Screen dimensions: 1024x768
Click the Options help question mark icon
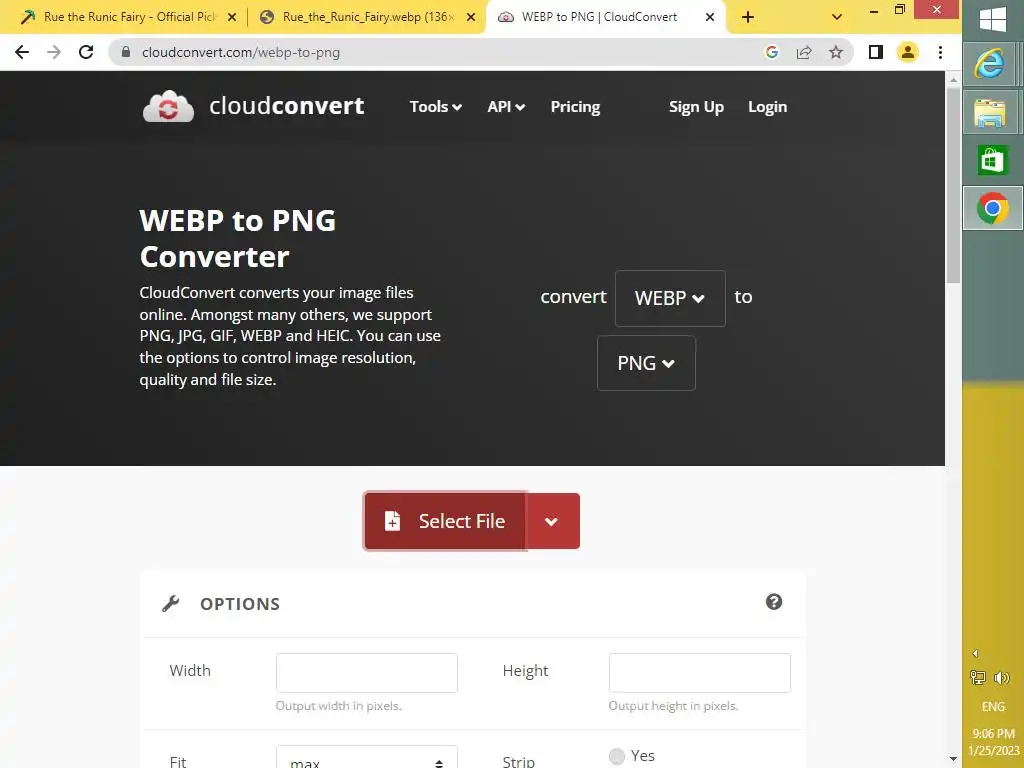(774, 601)
